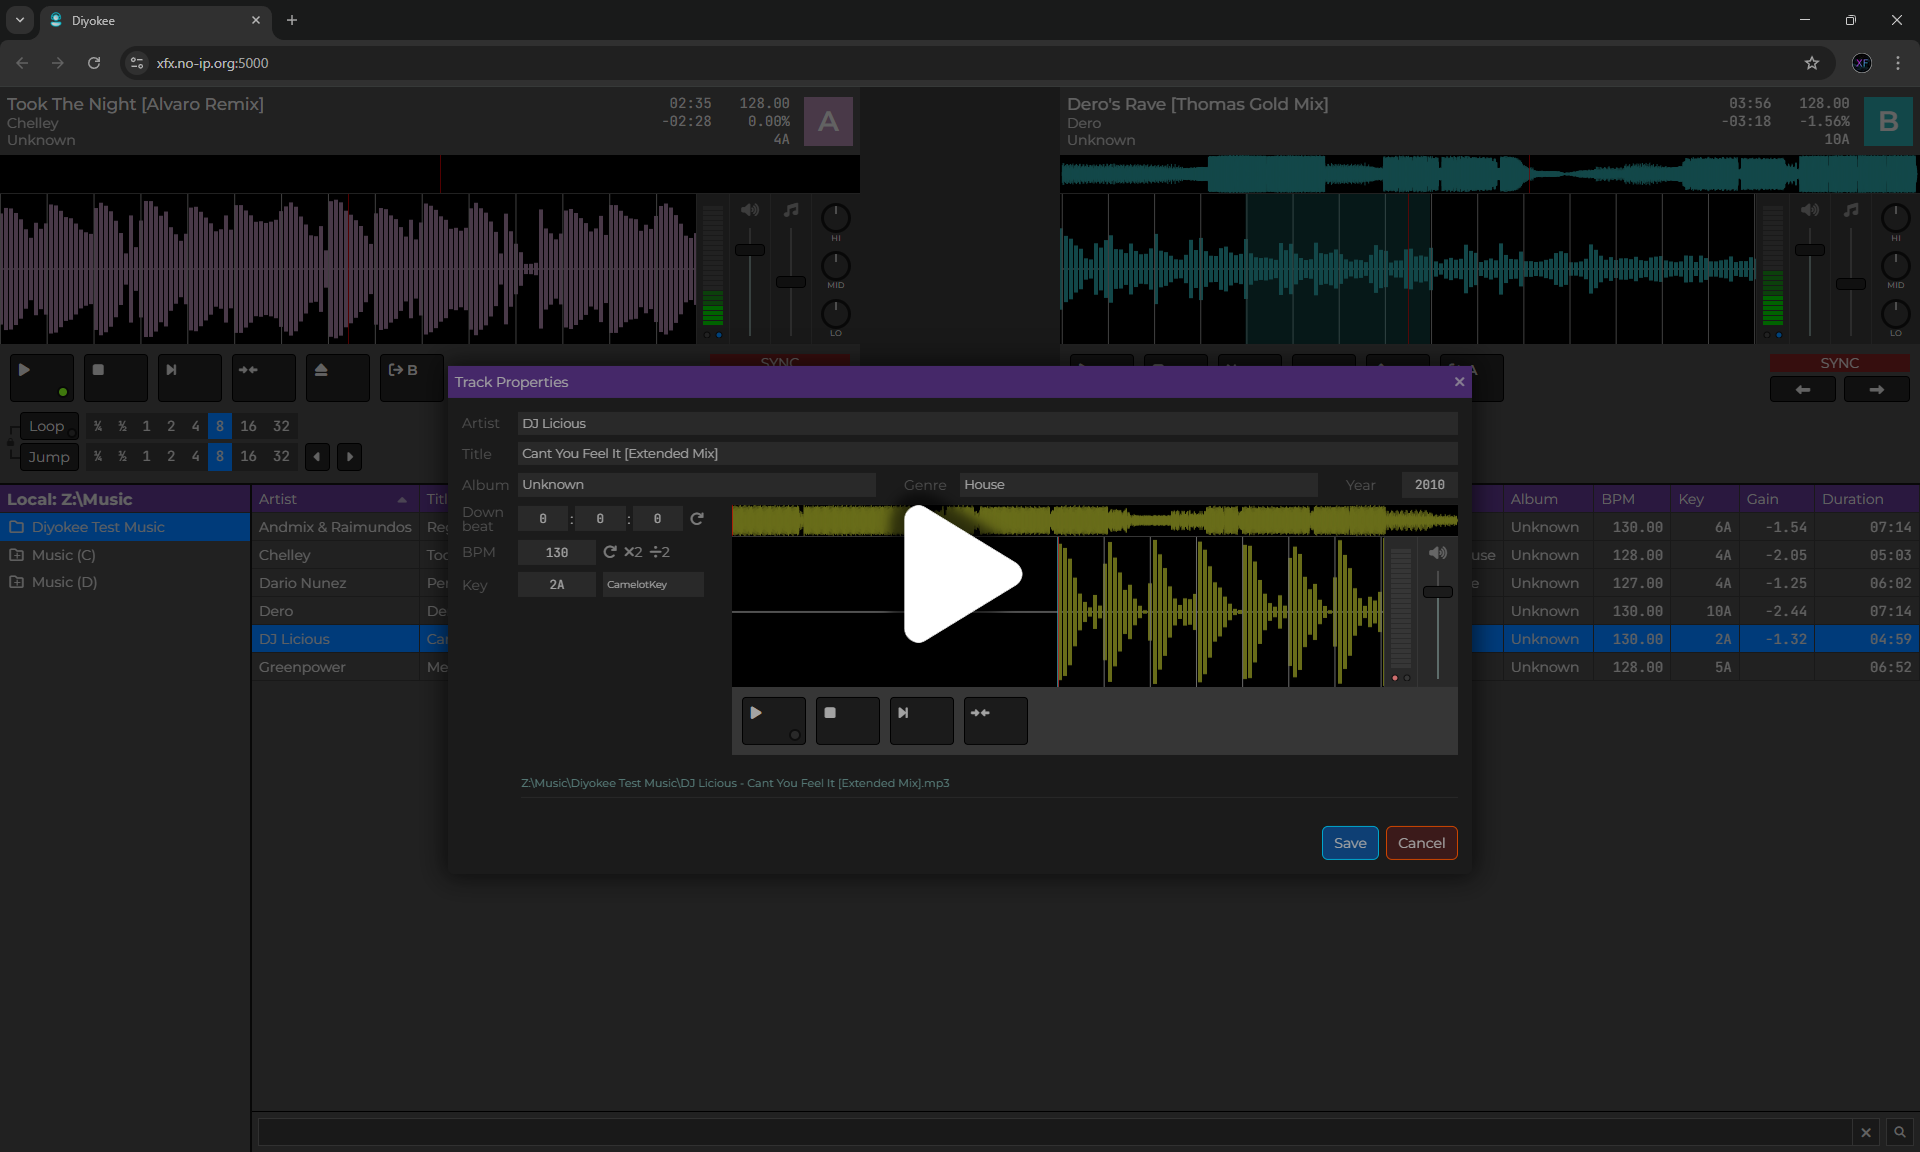Click the Jump button
This screenshot has height=1152, width=1920.
click(49, 457)
